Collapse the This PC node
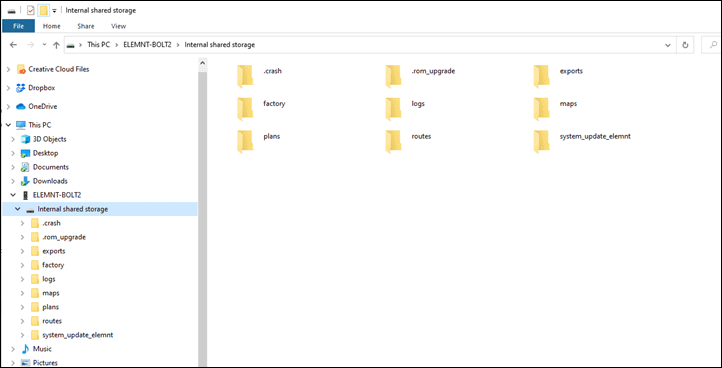The image size is (722, 368). [x=8, y=125]
